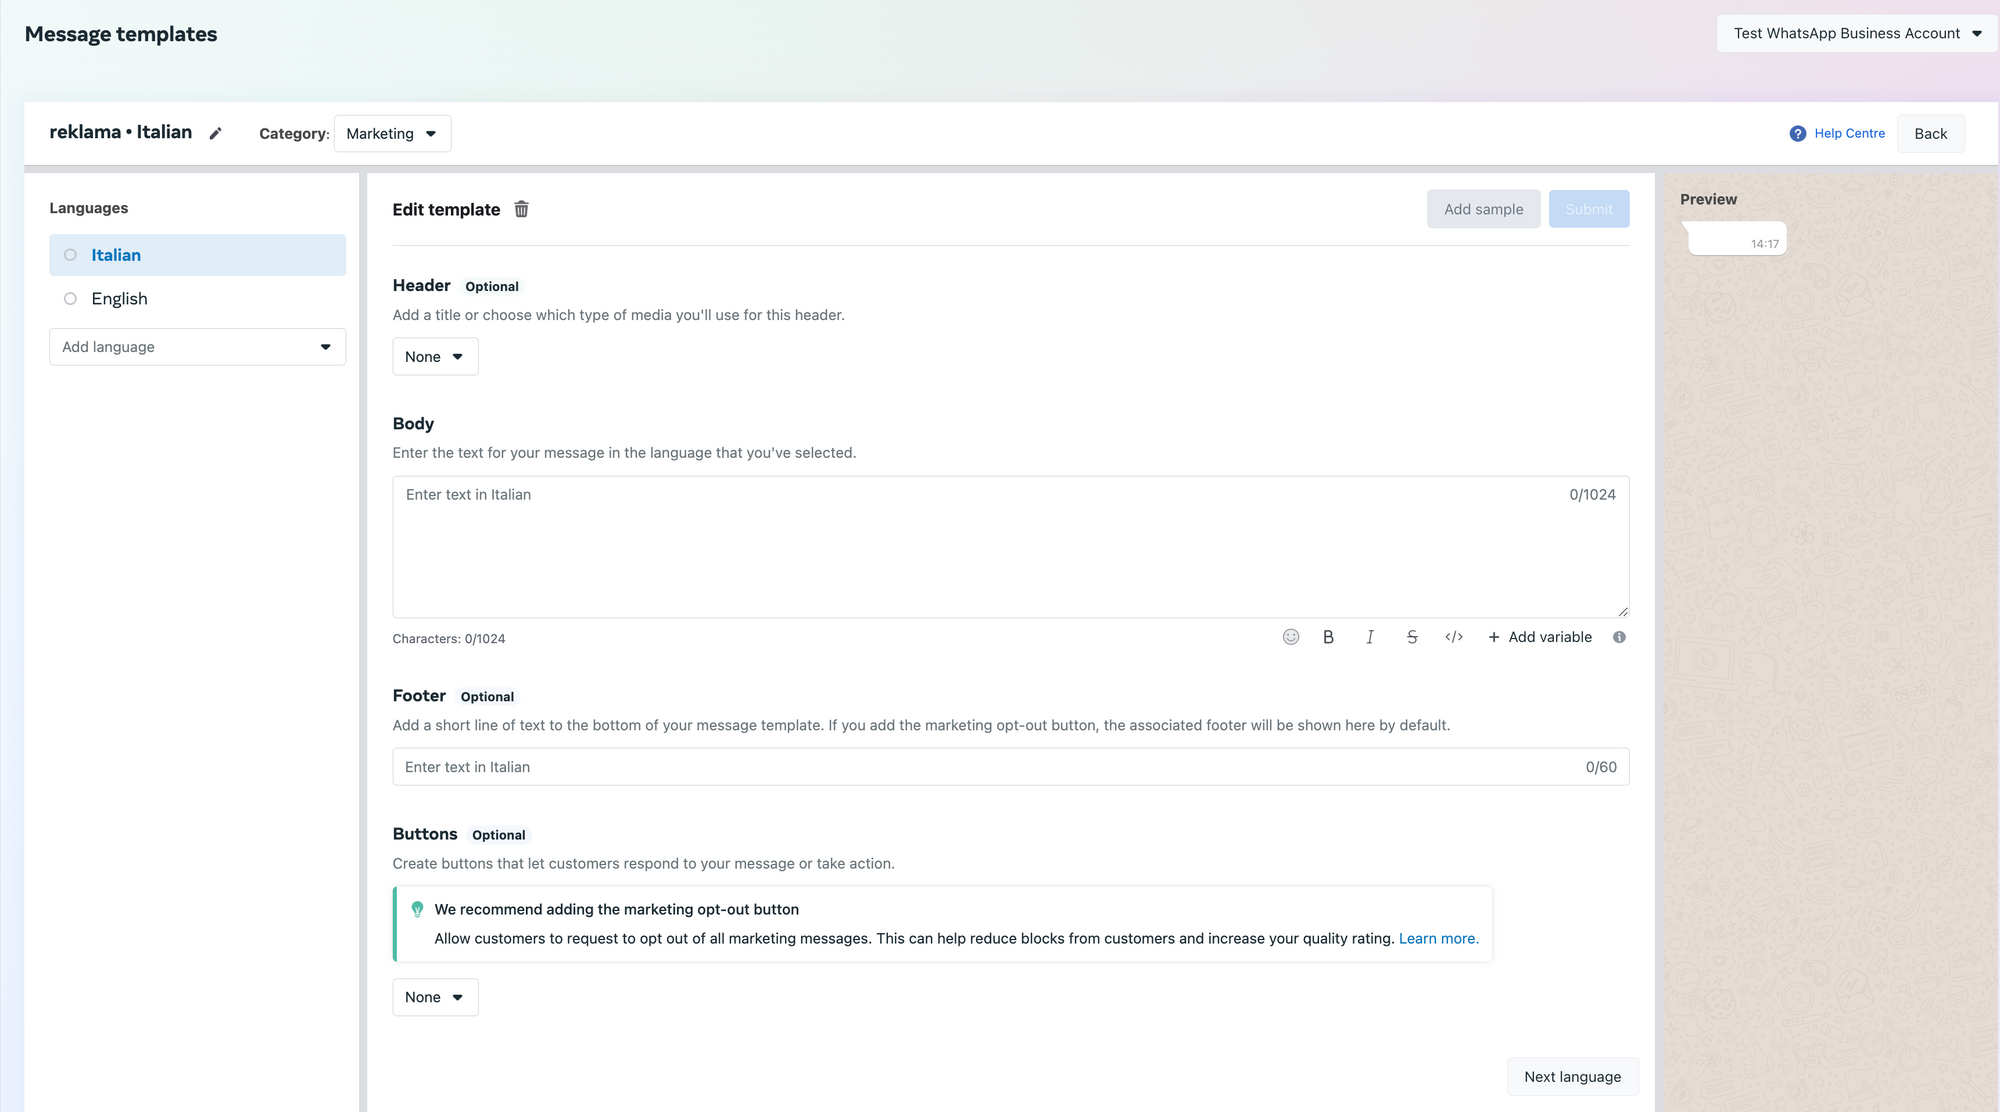Image resolution: width=2000 pixels, height=1112 pixels.
Task: Click the Learn more link
Action: coord(1438,939)
